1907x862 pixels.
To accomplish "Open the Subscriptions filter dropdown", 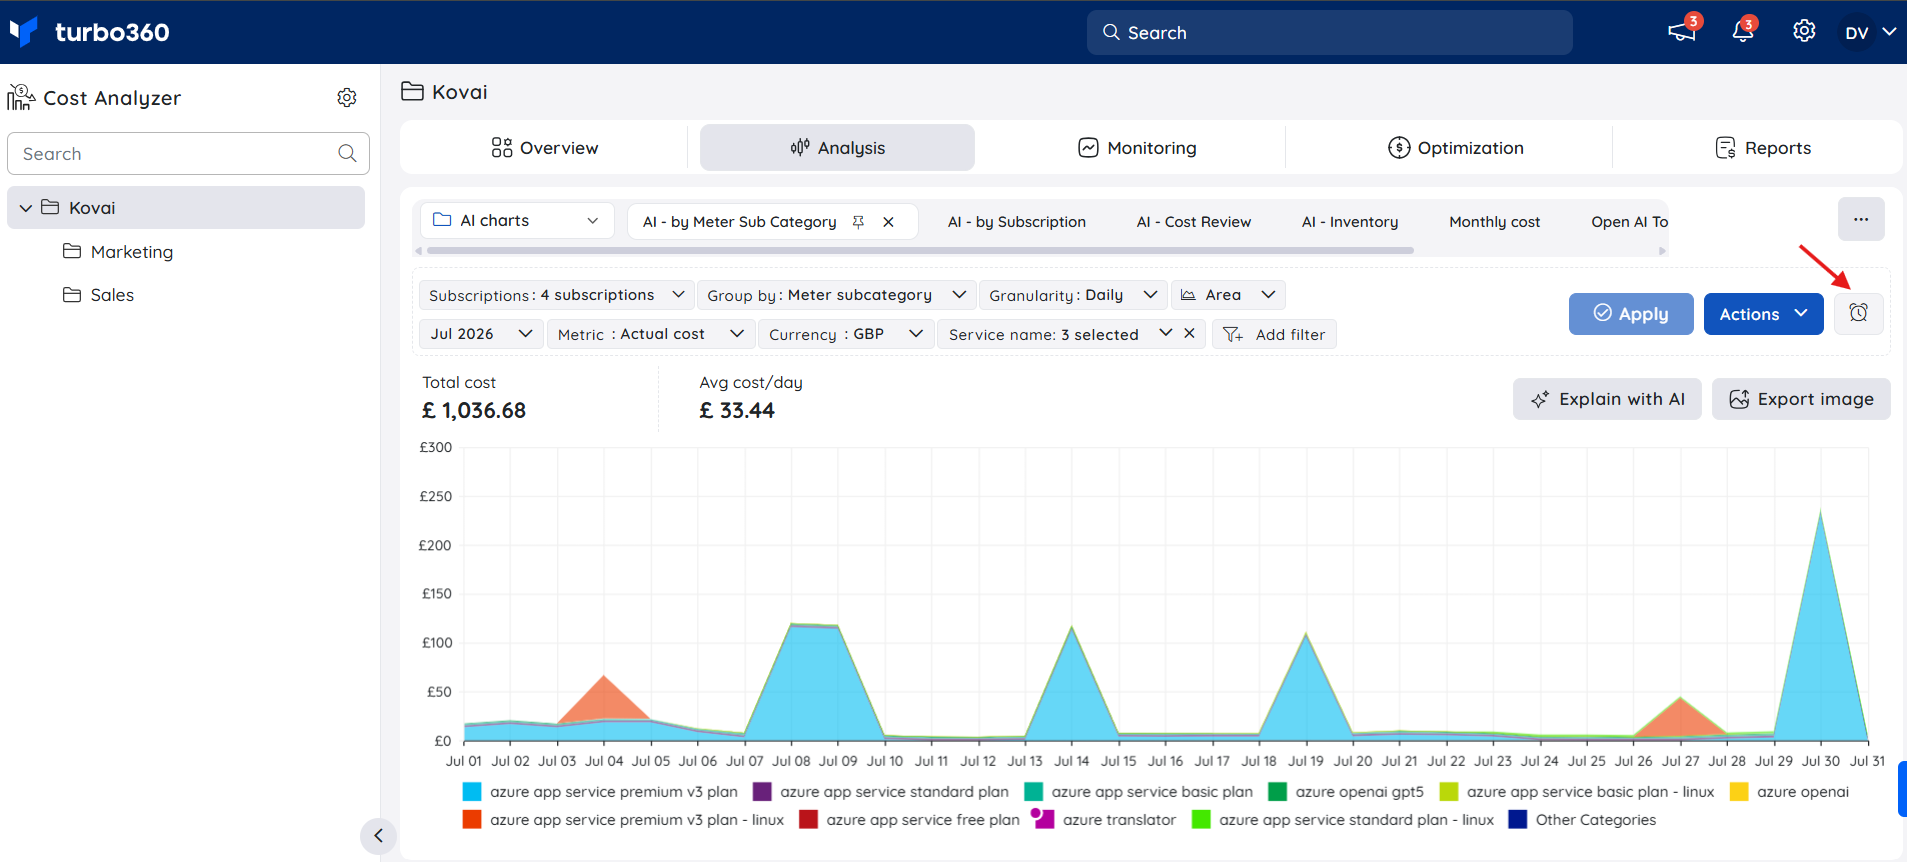I will 556,295.
